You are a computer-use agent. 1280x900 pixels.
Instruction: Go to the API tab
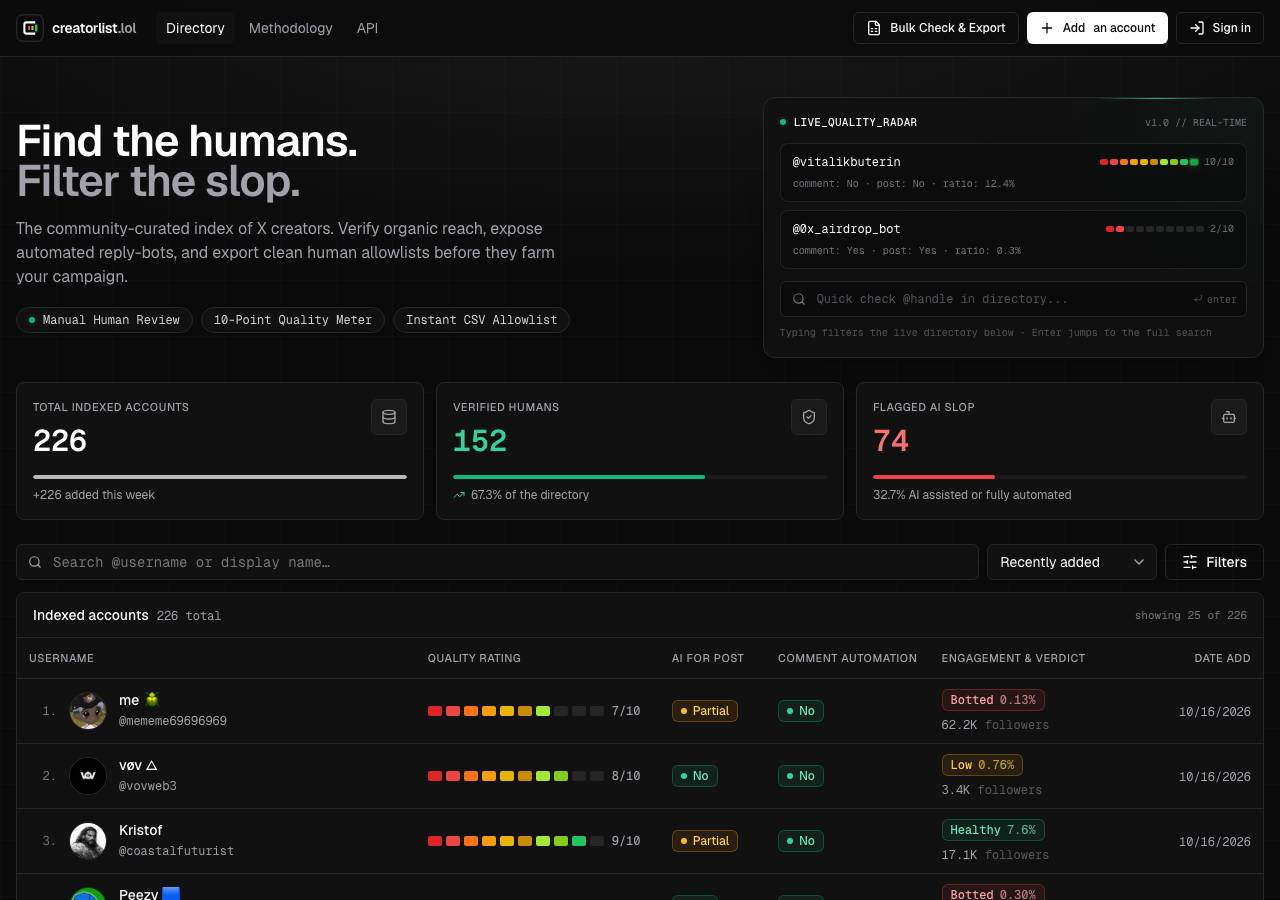tap(367, 28)
